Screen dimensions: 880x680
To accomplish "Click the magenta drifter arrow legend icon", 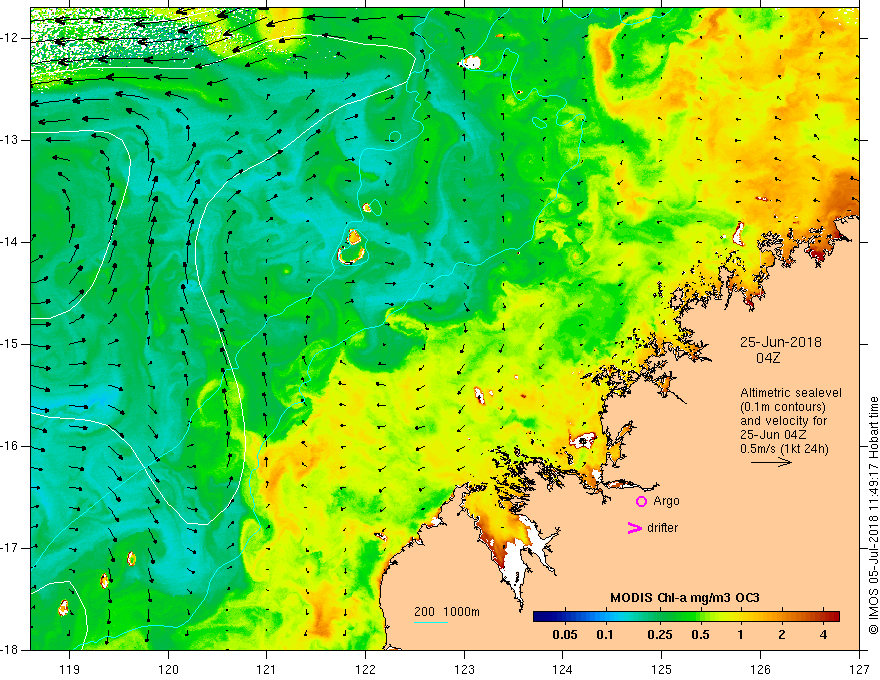I will coord(634,528).
